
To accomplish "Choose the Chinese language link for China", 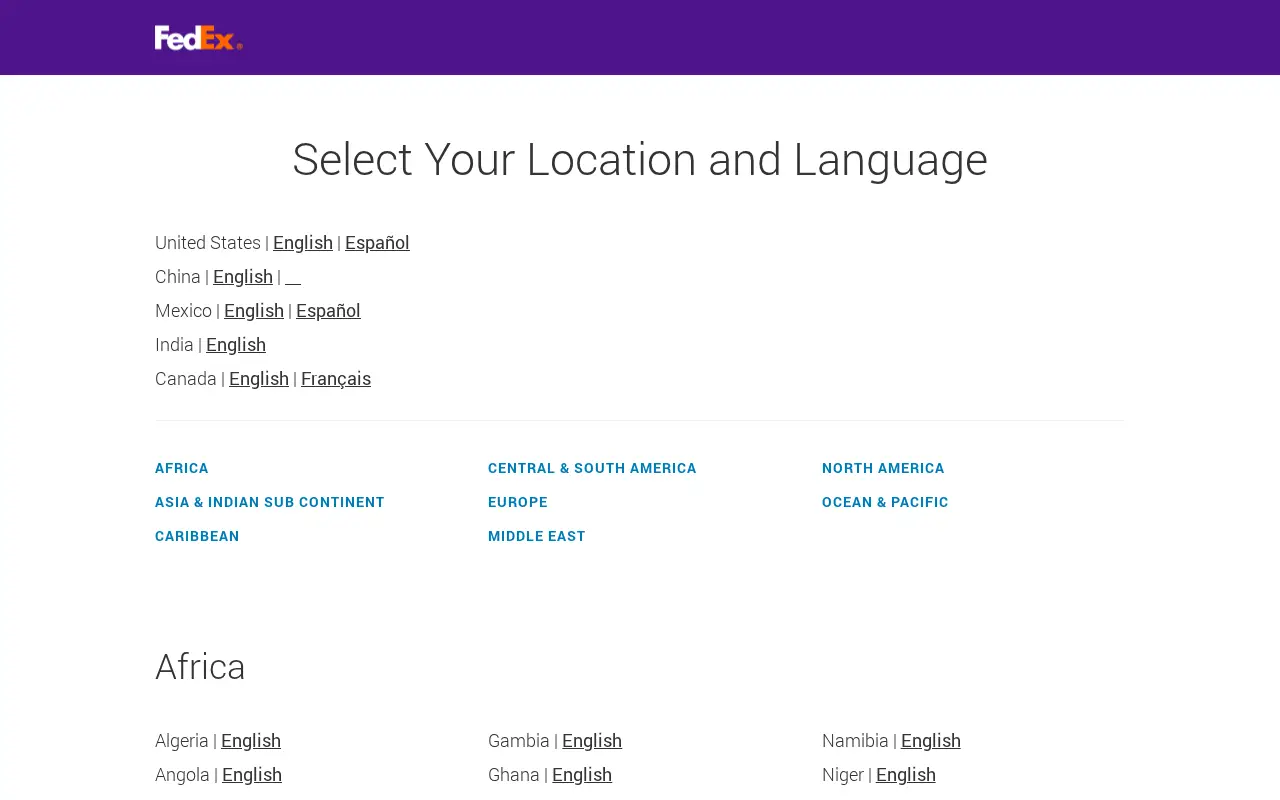I will 293,276.
